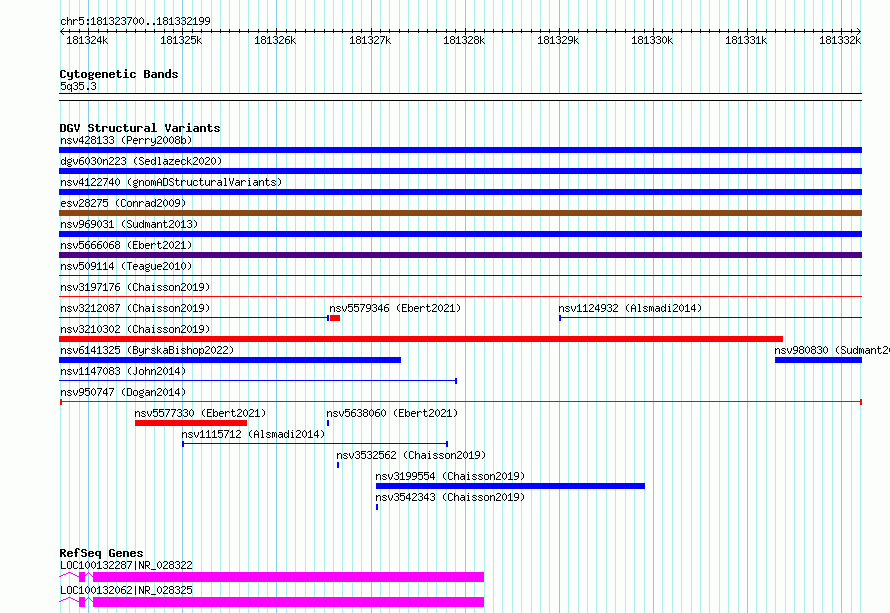Open the nsv1147083 (John2014) label
The width and height of the screenshot is (890, 613).
(x=123, y=371)
